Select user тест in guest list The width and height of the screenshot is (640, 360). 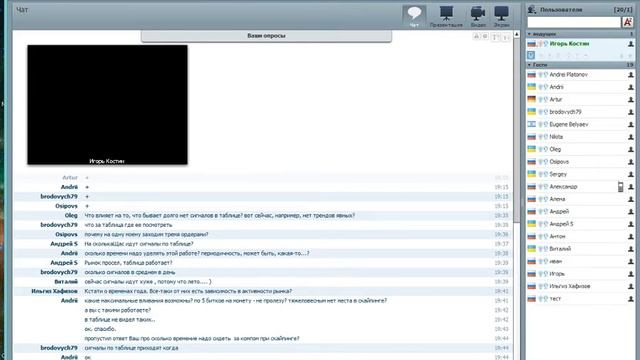coord(555,299)
